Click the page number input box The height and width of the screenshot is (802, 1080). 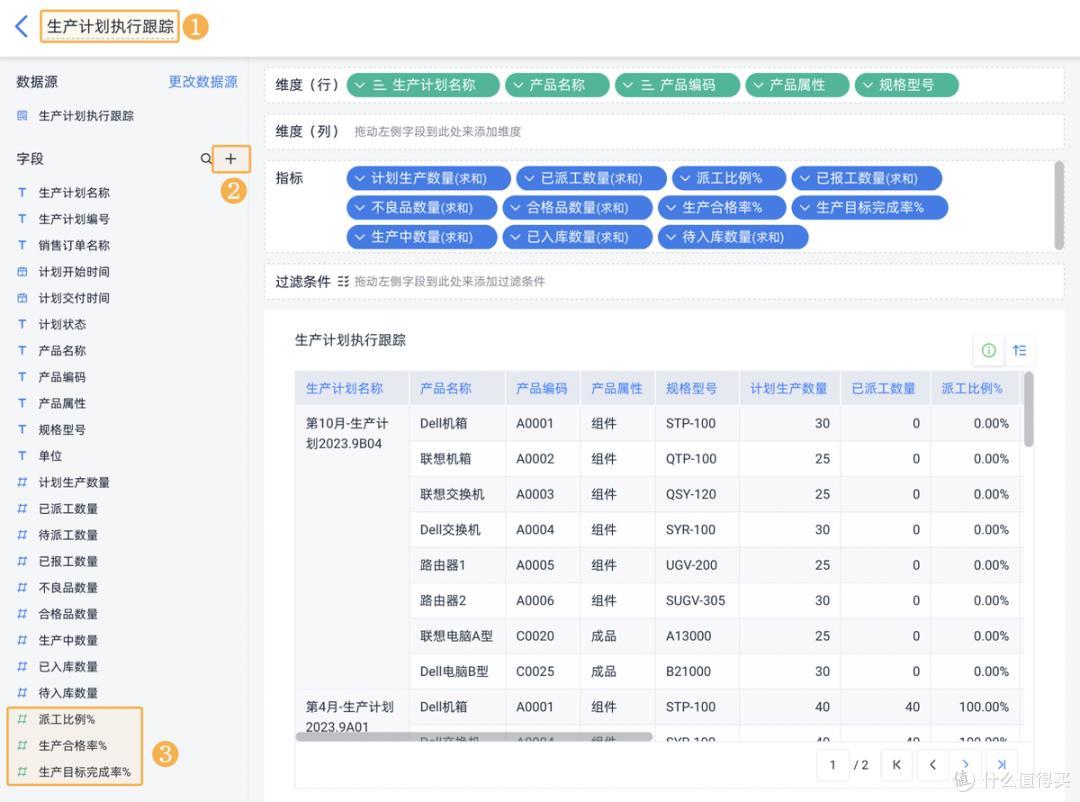(x=832, y=765)
